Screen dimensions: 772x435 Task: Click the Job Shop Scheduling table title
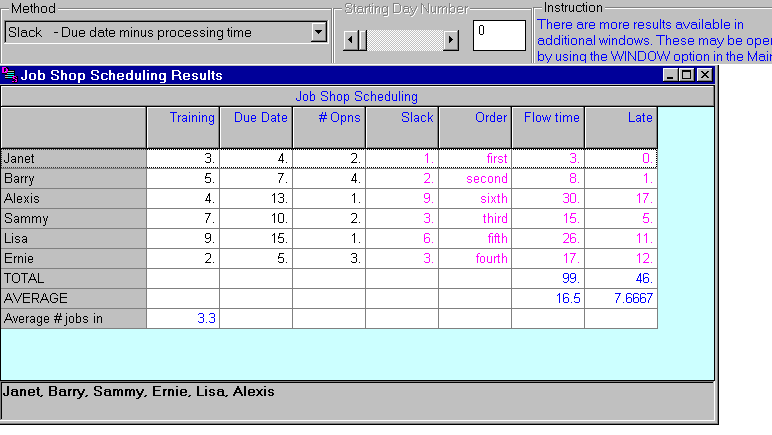coord(357,97)
